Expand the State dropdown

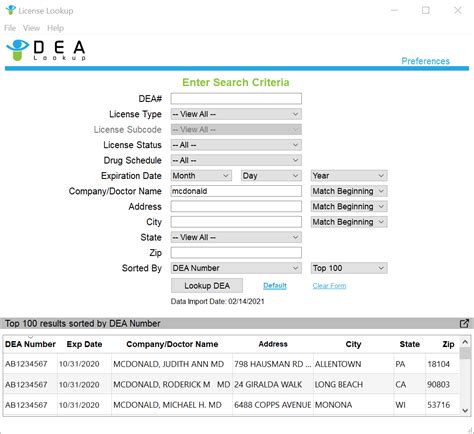tap(236, 237)
